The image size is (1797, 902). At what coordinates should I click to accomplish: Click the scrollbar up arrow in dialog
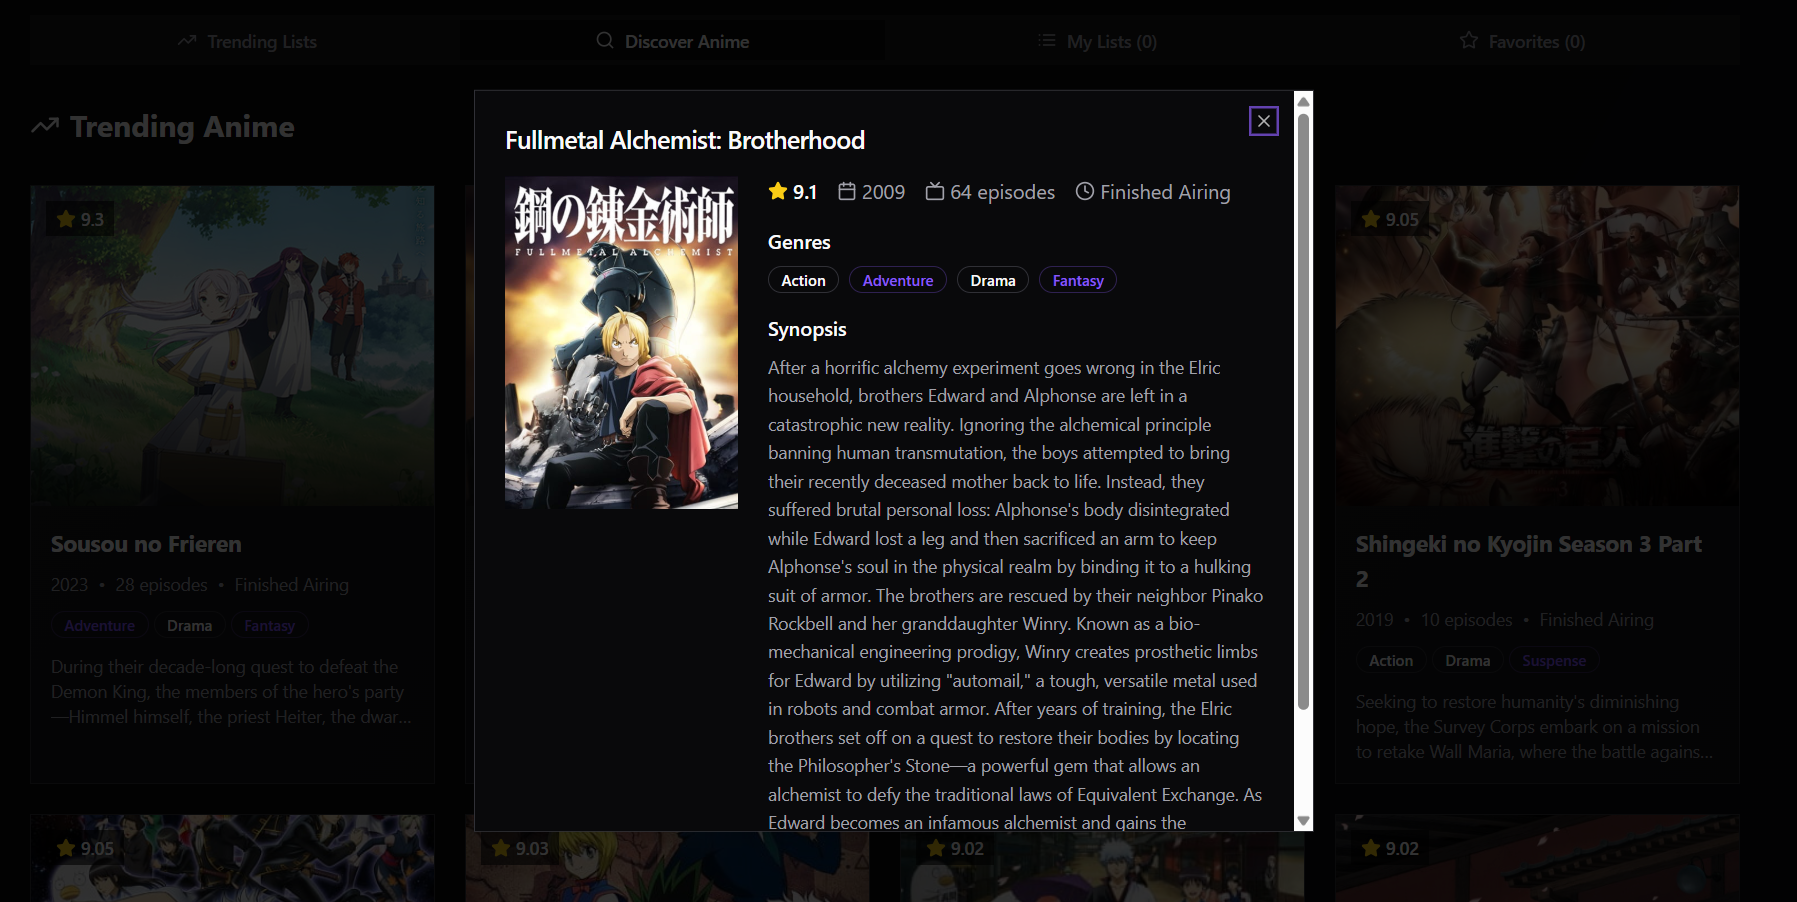(x=1303, y=101)
